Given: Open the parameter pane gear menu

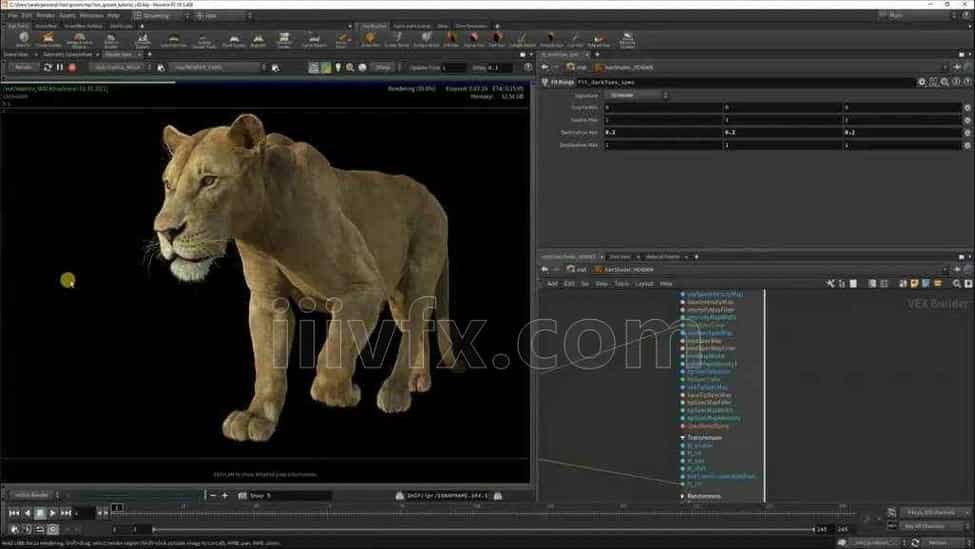Looking at the screenshot, I should tap(922, 82).
